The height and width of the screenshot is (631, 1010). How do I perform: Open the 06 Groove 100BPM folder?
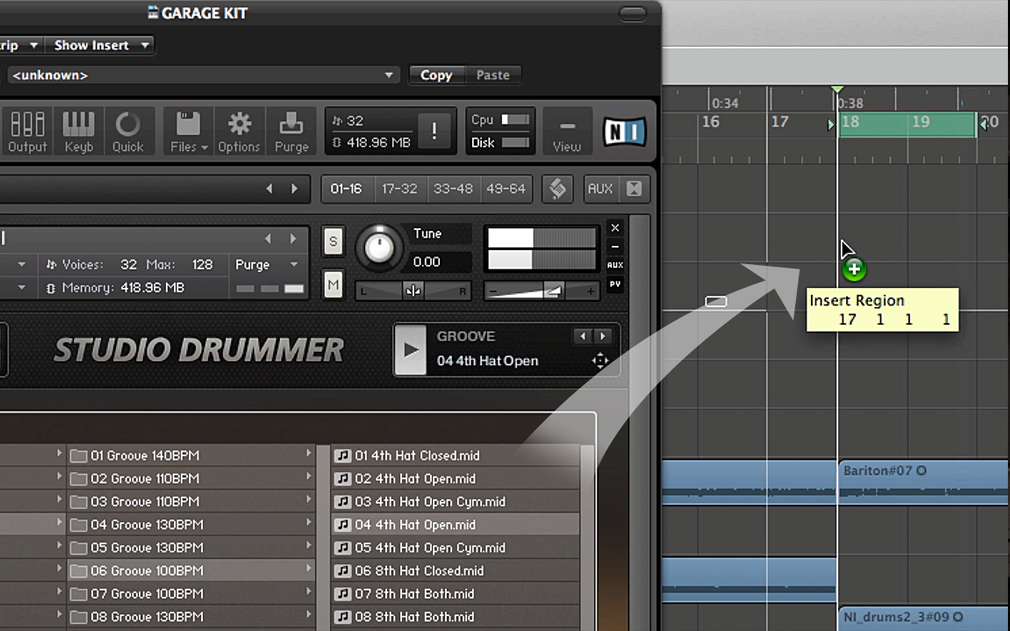189,571
